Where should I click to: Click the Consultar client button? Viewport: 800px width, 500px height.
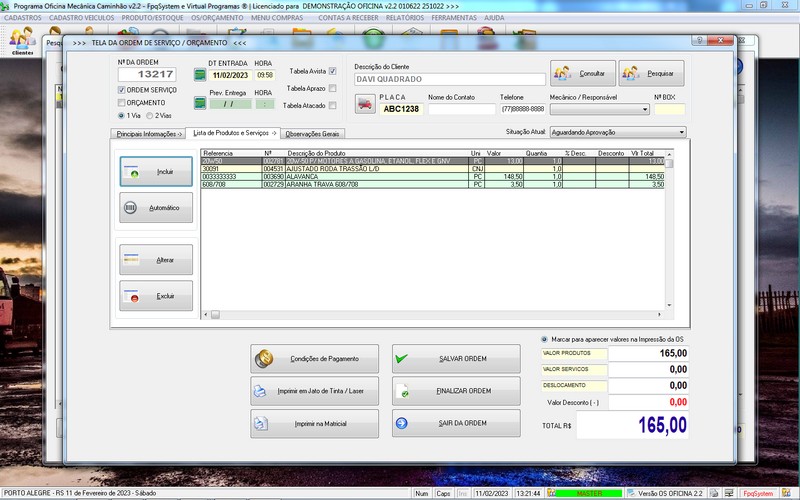point(583,73)
